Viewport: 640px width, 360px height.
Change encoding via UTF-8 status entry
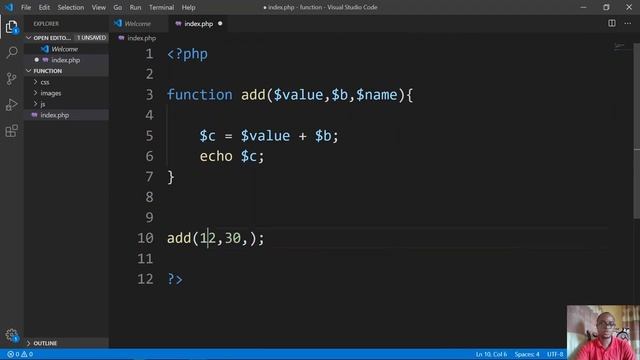(555, 354)
